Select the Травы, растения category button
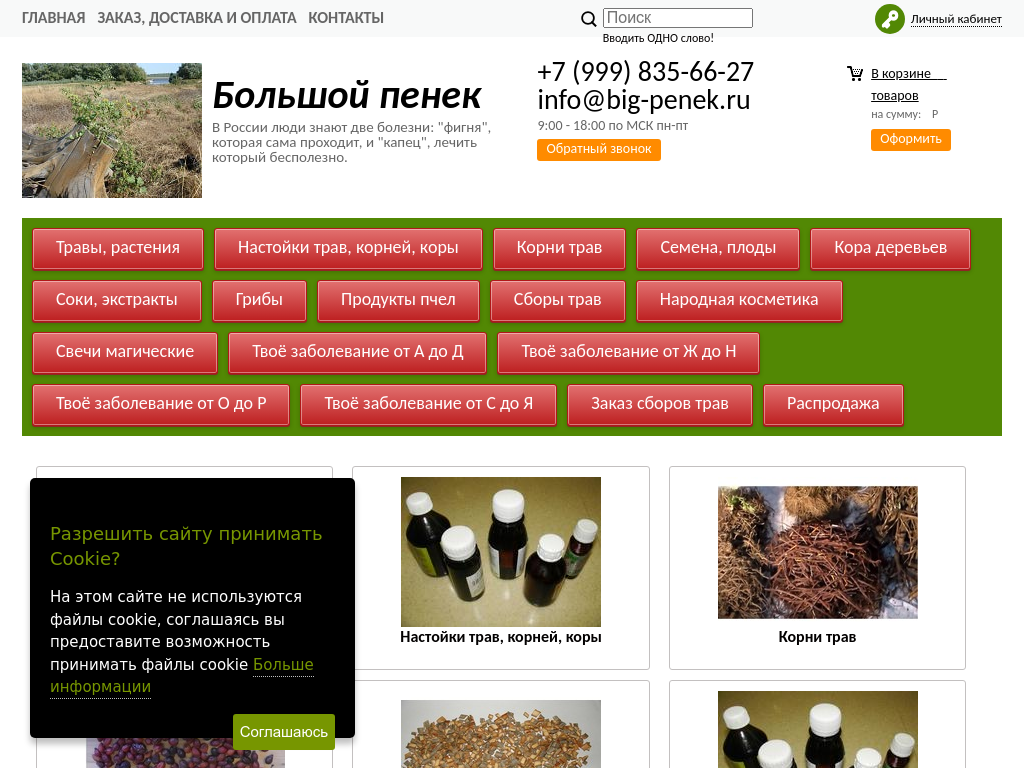 (x=118, y=249)
